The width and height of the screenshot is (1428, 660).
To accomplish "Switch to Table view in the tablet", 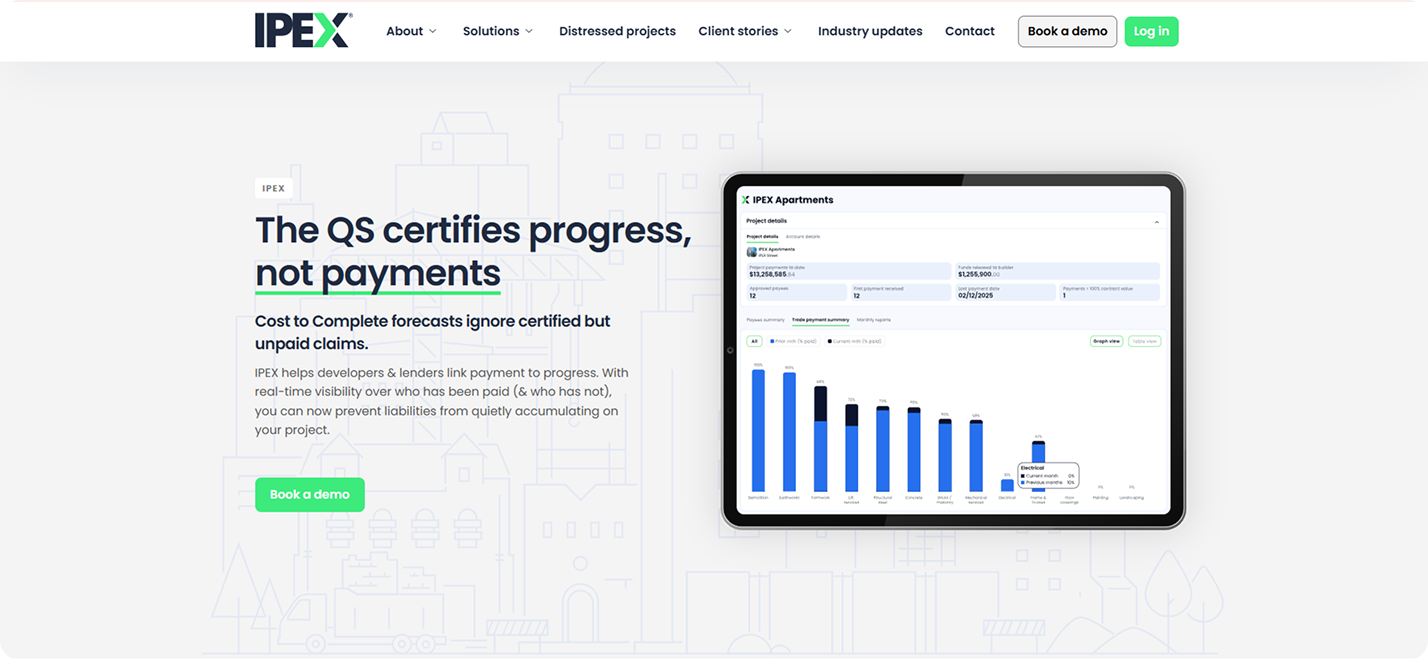I will point(1145,341).
